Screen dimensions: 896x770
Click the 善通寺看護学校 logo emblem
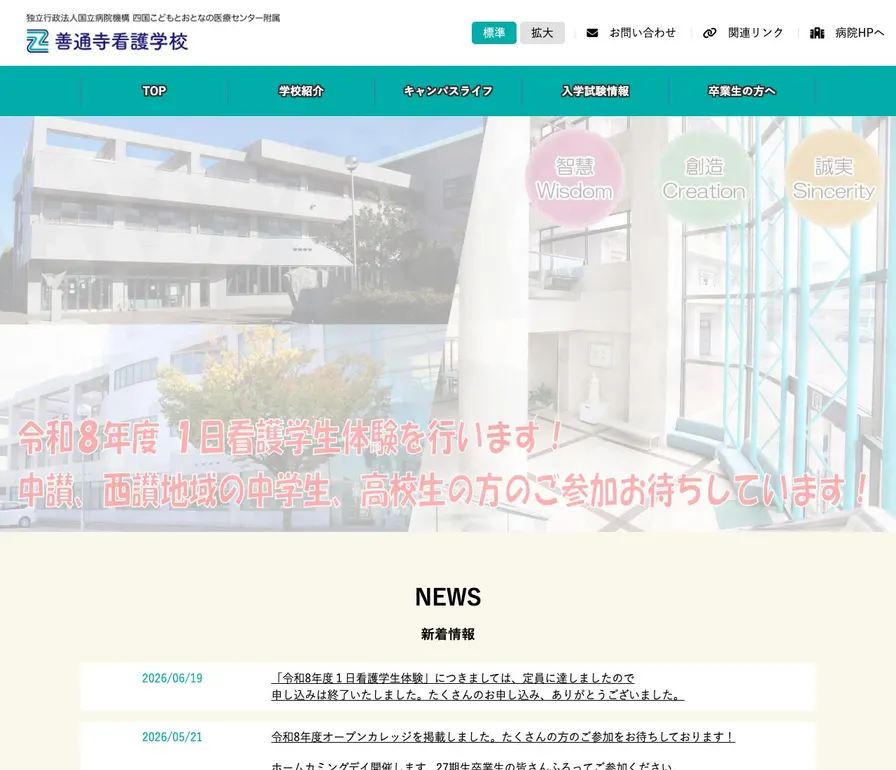click(37, 41)
